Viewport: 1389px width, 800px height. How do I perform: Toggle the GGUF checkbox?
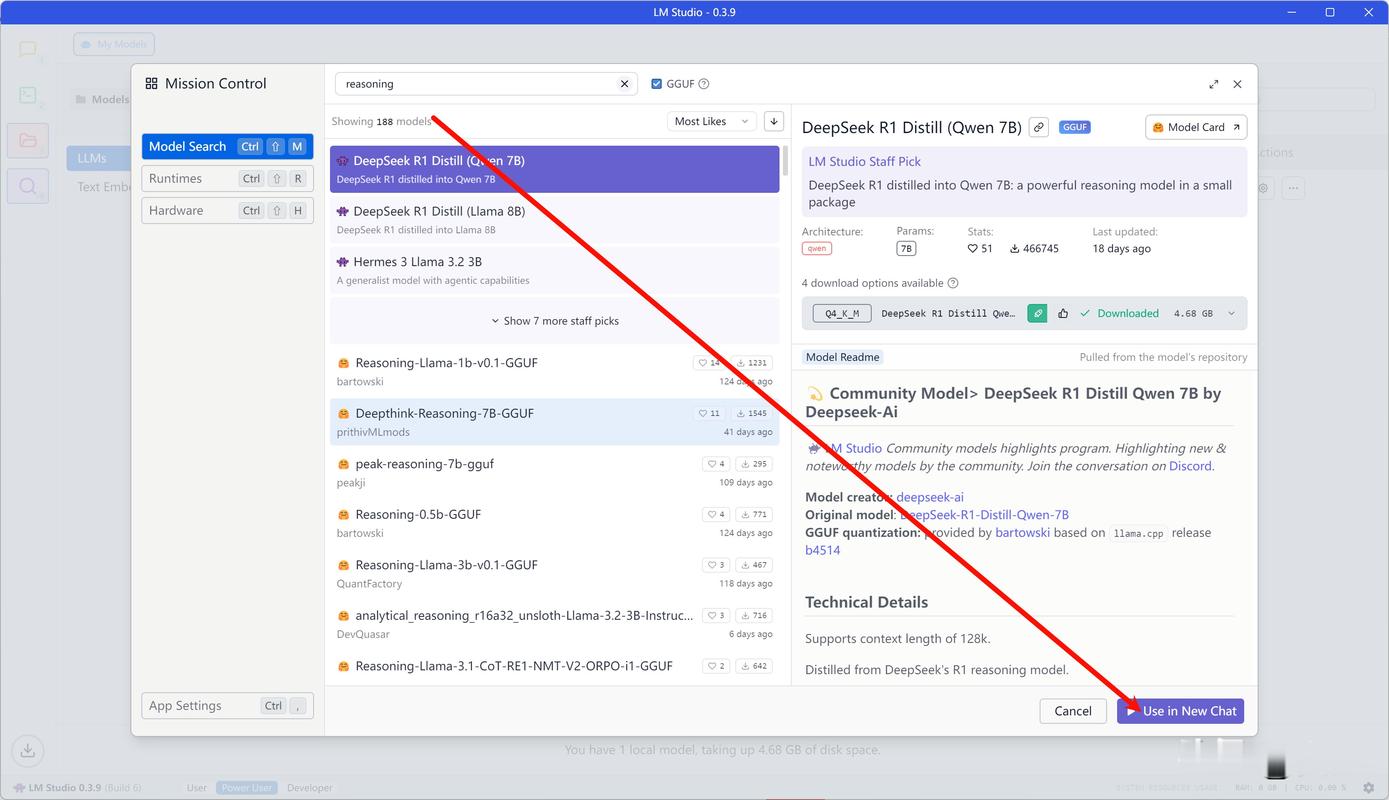[657, 84]
